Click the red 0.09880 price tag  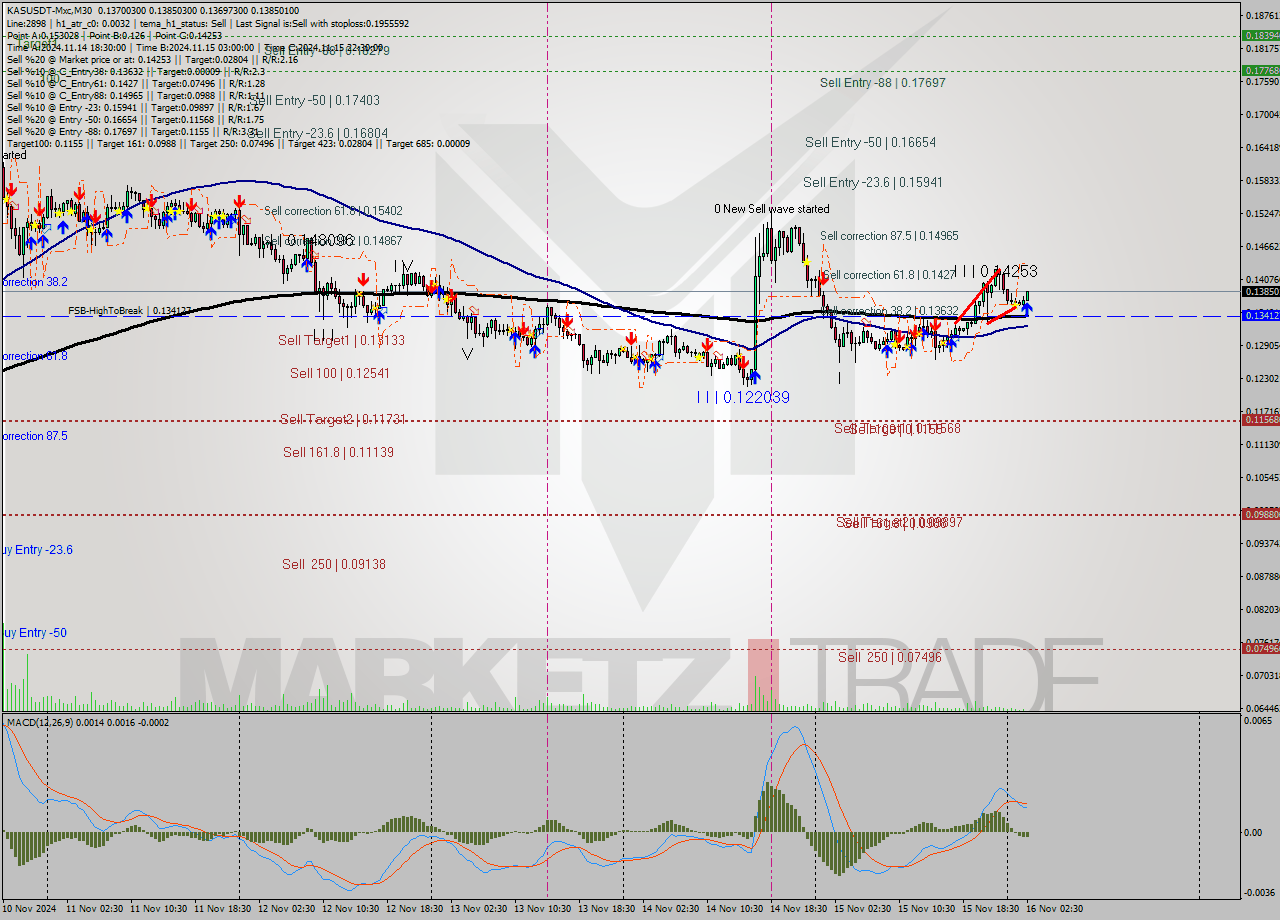coord(1260,513)
